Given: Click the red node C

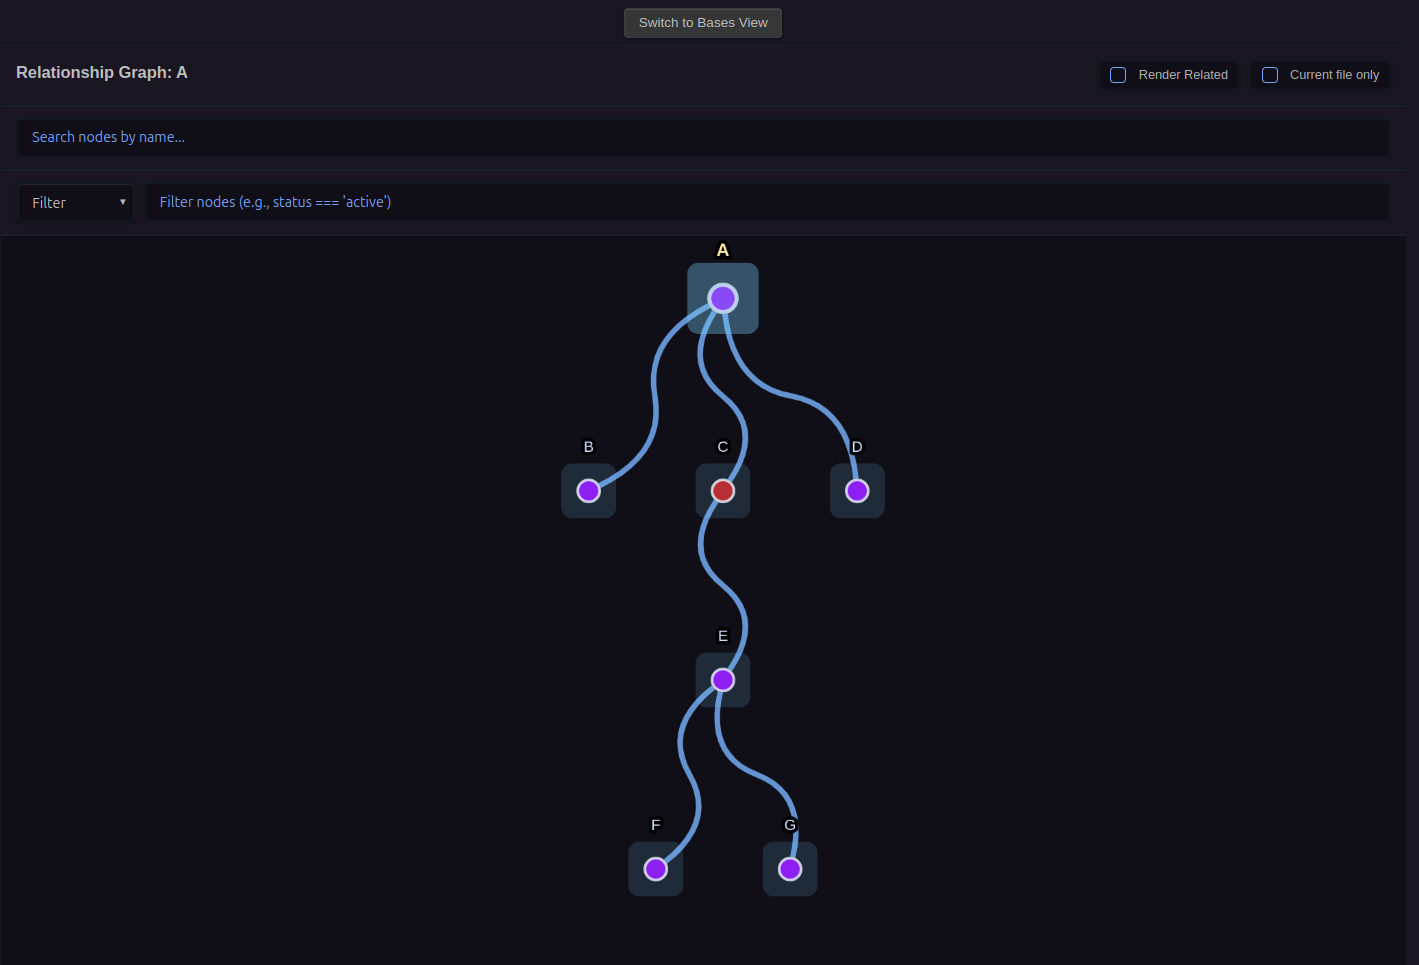Looking at the screenshot, I should [723, 491].
